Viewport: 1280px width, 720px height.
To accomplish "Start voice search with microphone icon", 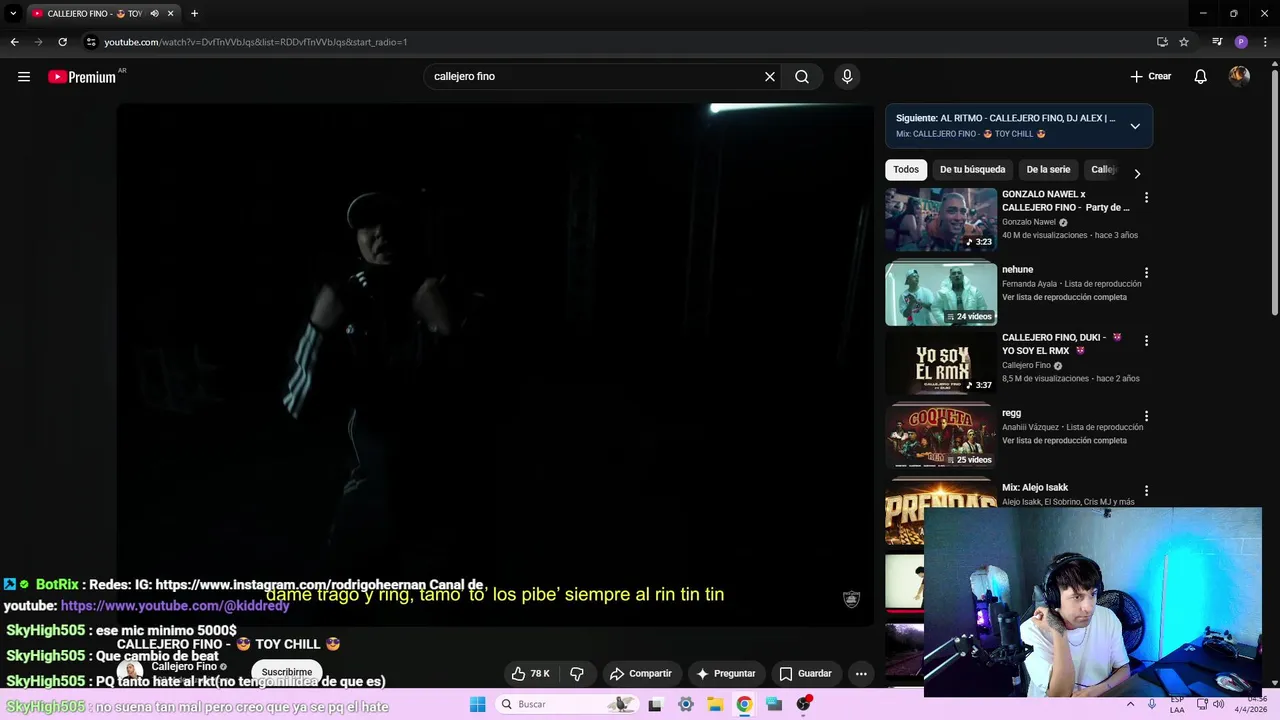I will 847,77.
